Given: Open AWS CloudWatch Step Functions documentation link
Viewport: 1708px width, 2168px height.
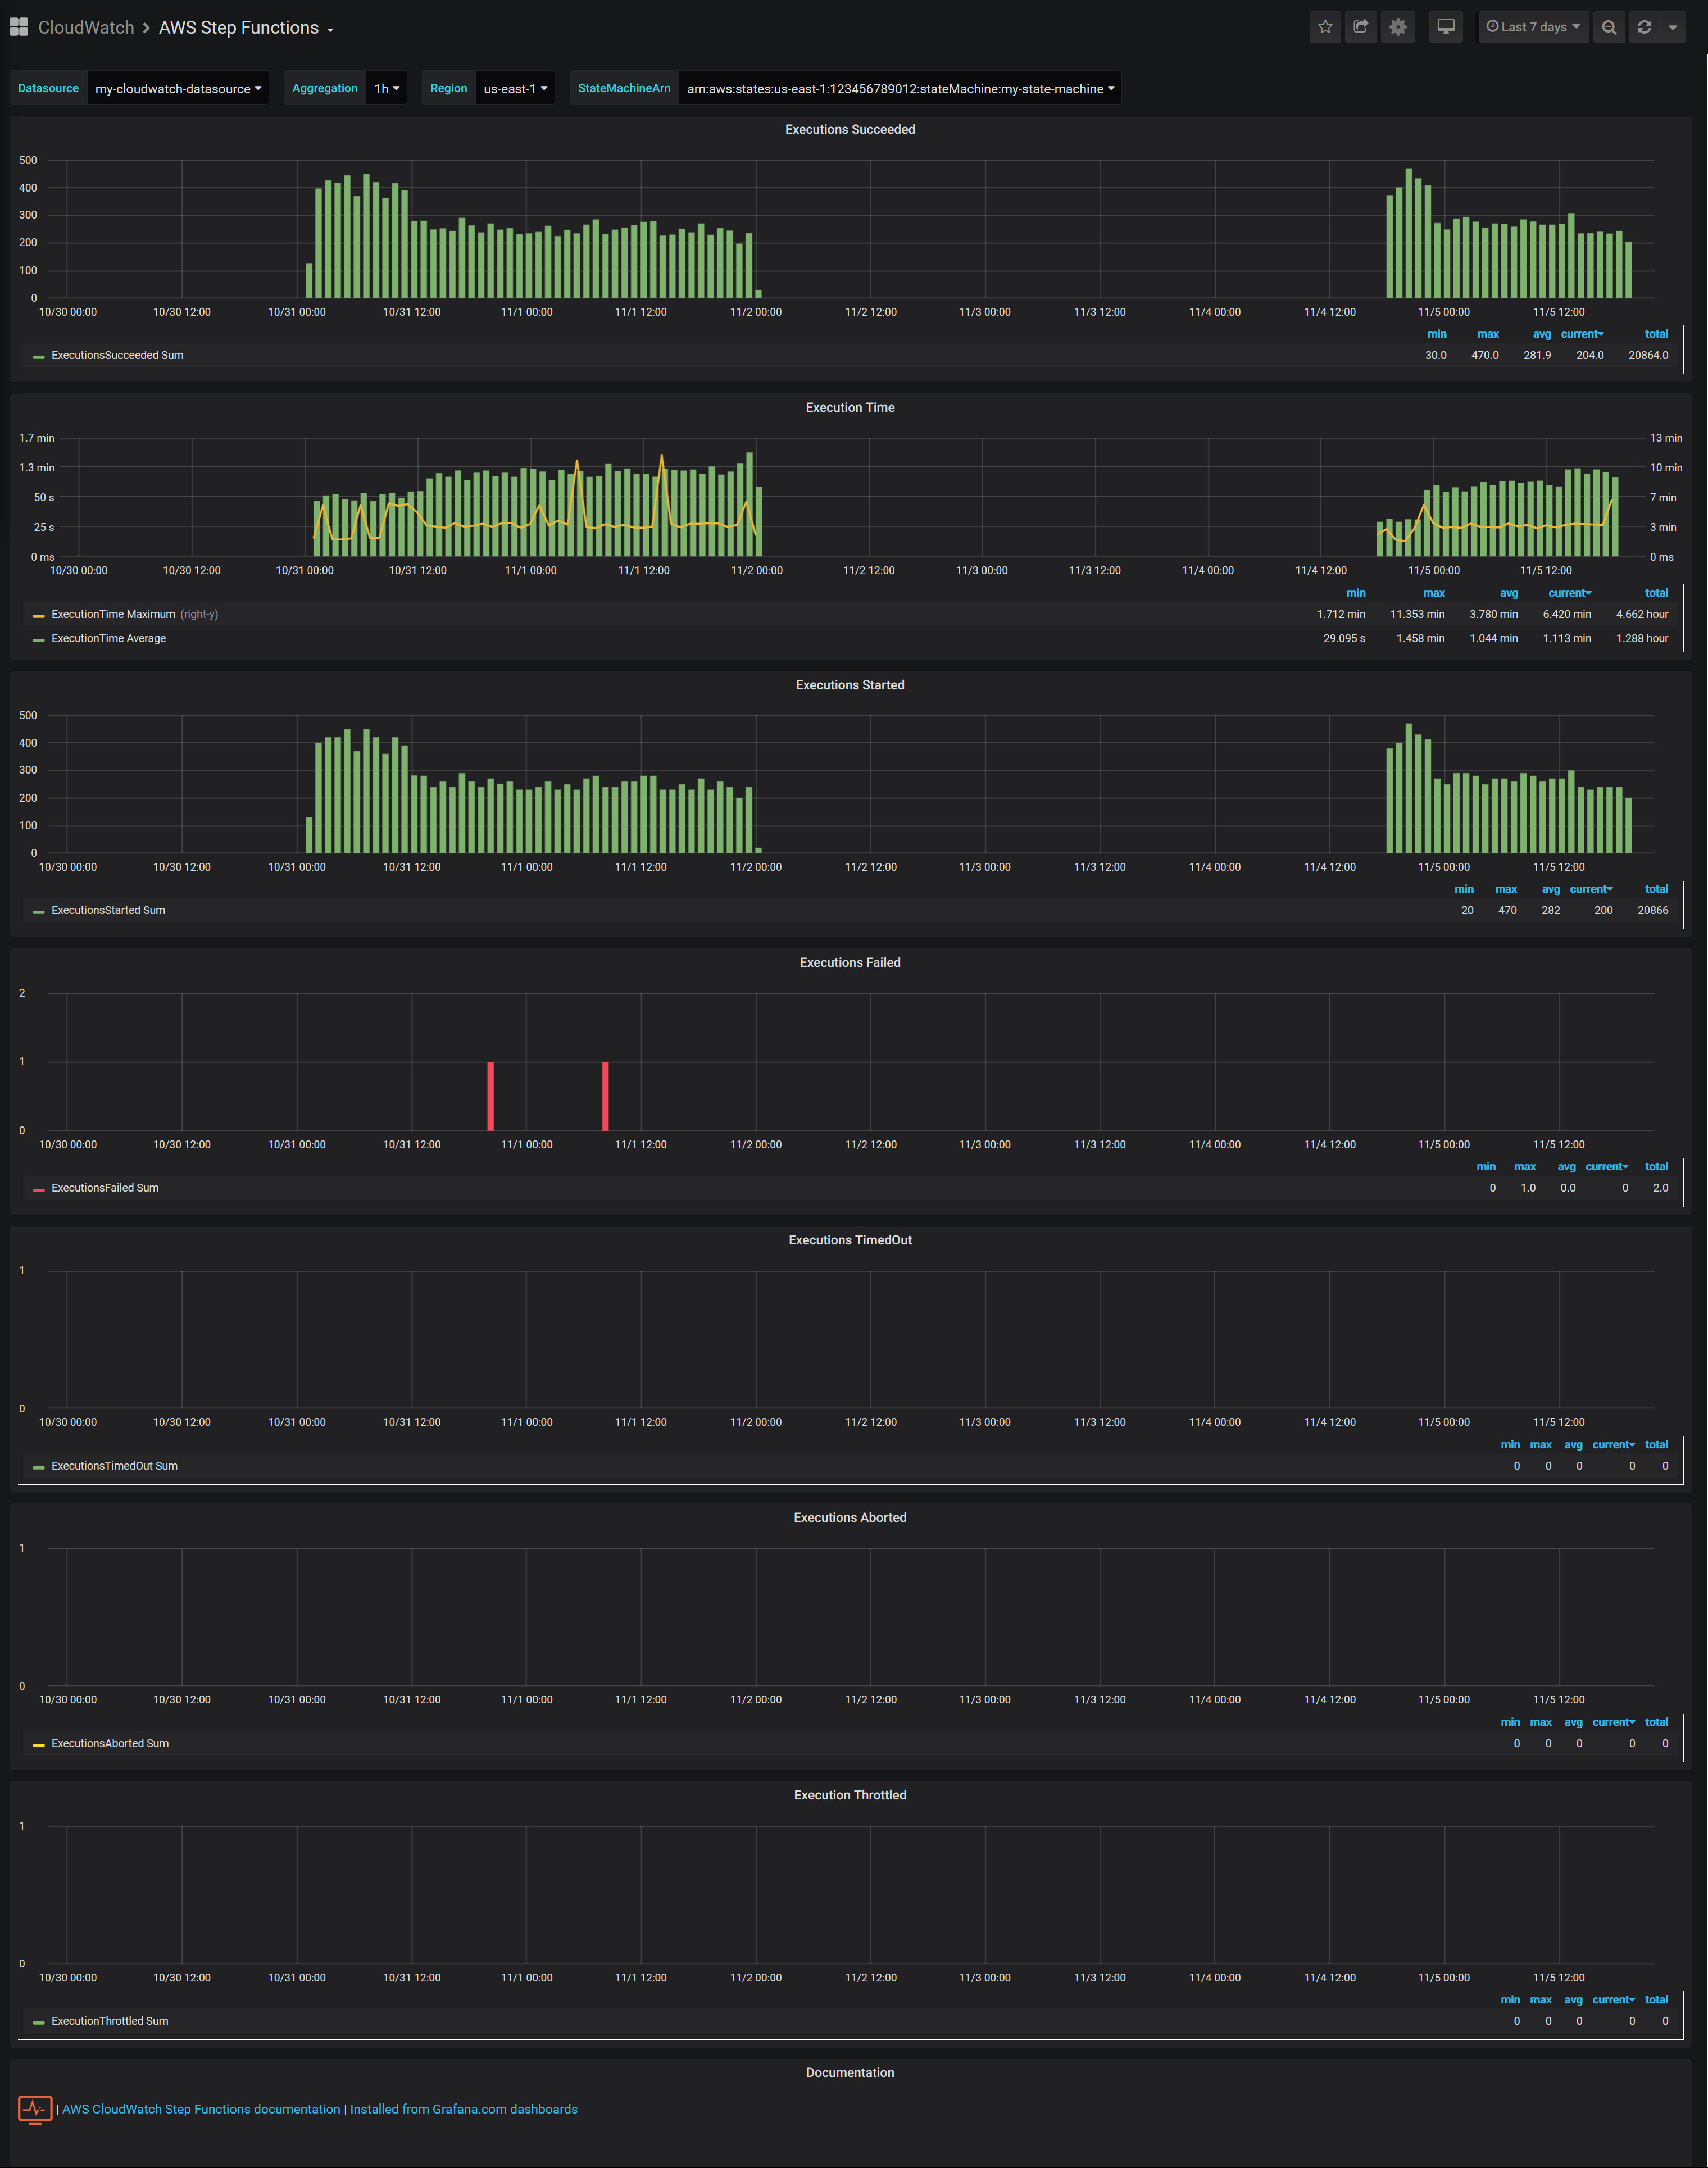Looking at the screenshot, I should pos(201,2109).
